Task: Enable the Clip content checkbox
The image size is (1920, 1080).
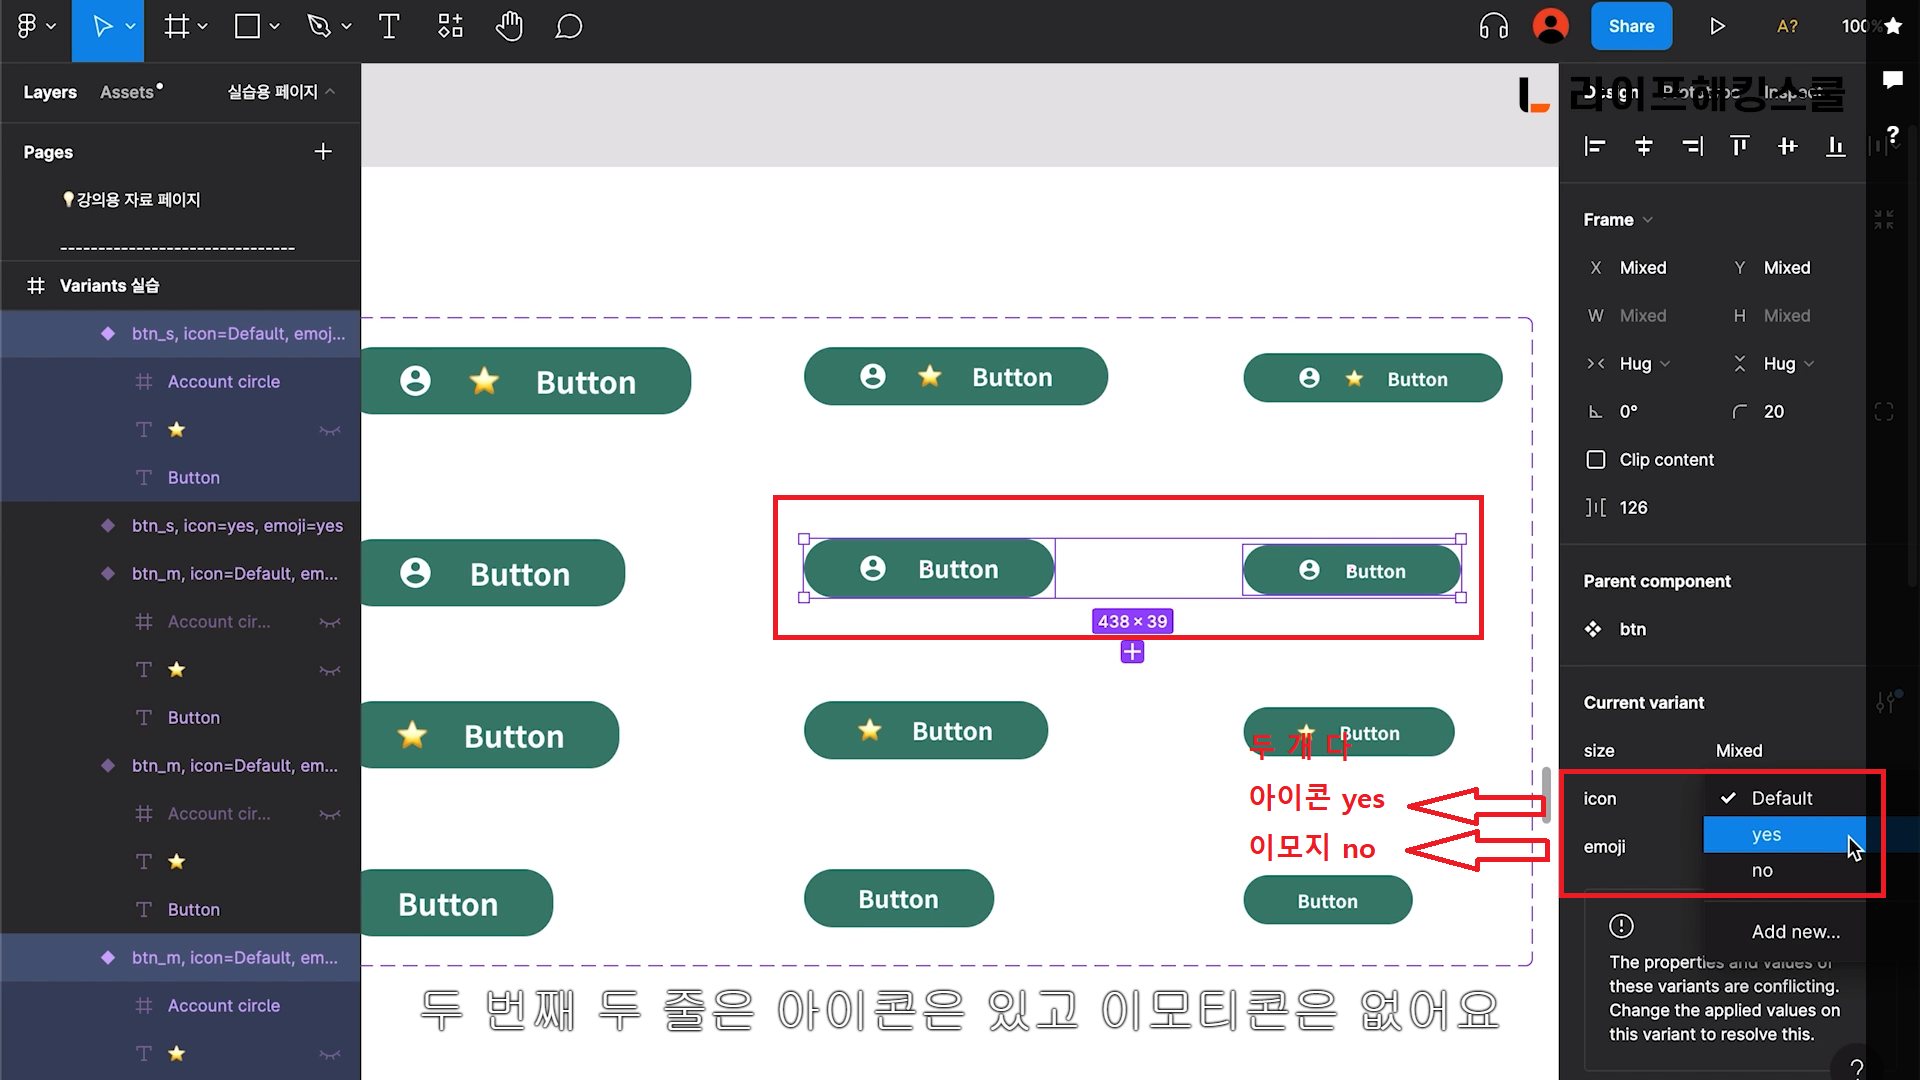Action: [1596, 460]
